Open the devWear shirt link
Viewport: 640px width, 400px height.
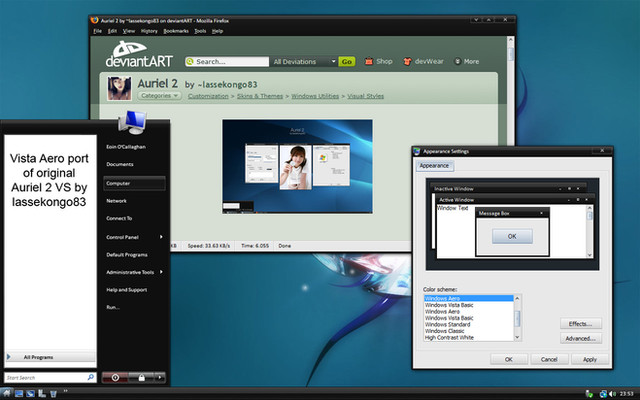pyautogui.click(x=423, y=61)
